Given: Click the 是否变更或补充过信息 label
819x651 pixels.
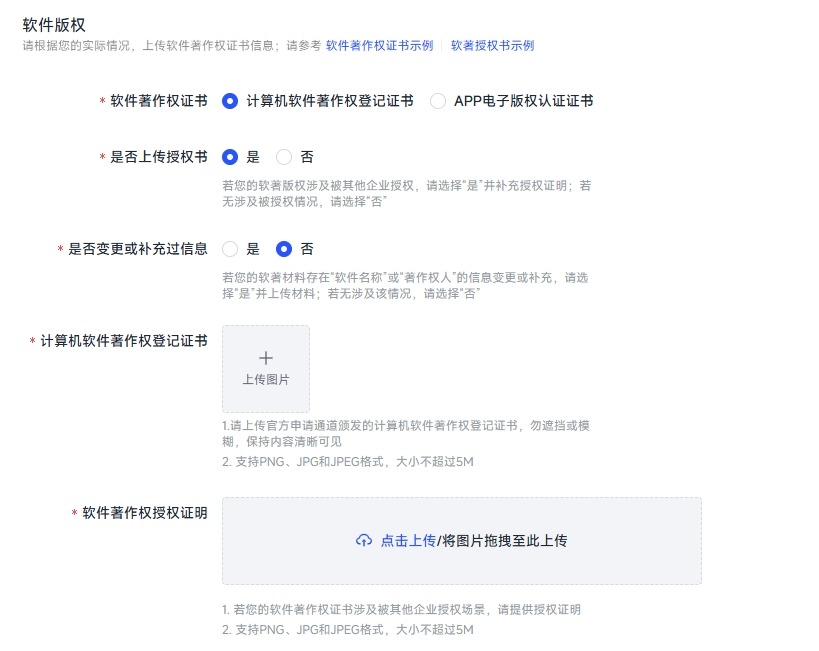Looking at the screenshot, I should tap(138, 249).
